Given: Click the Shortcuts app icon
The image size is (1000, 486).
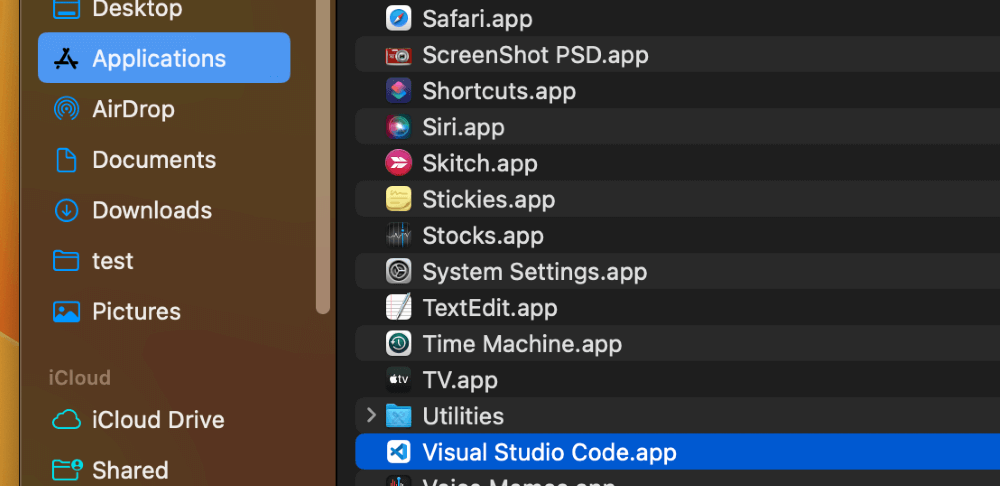Looking at the screenshot, I should [399, 91].
